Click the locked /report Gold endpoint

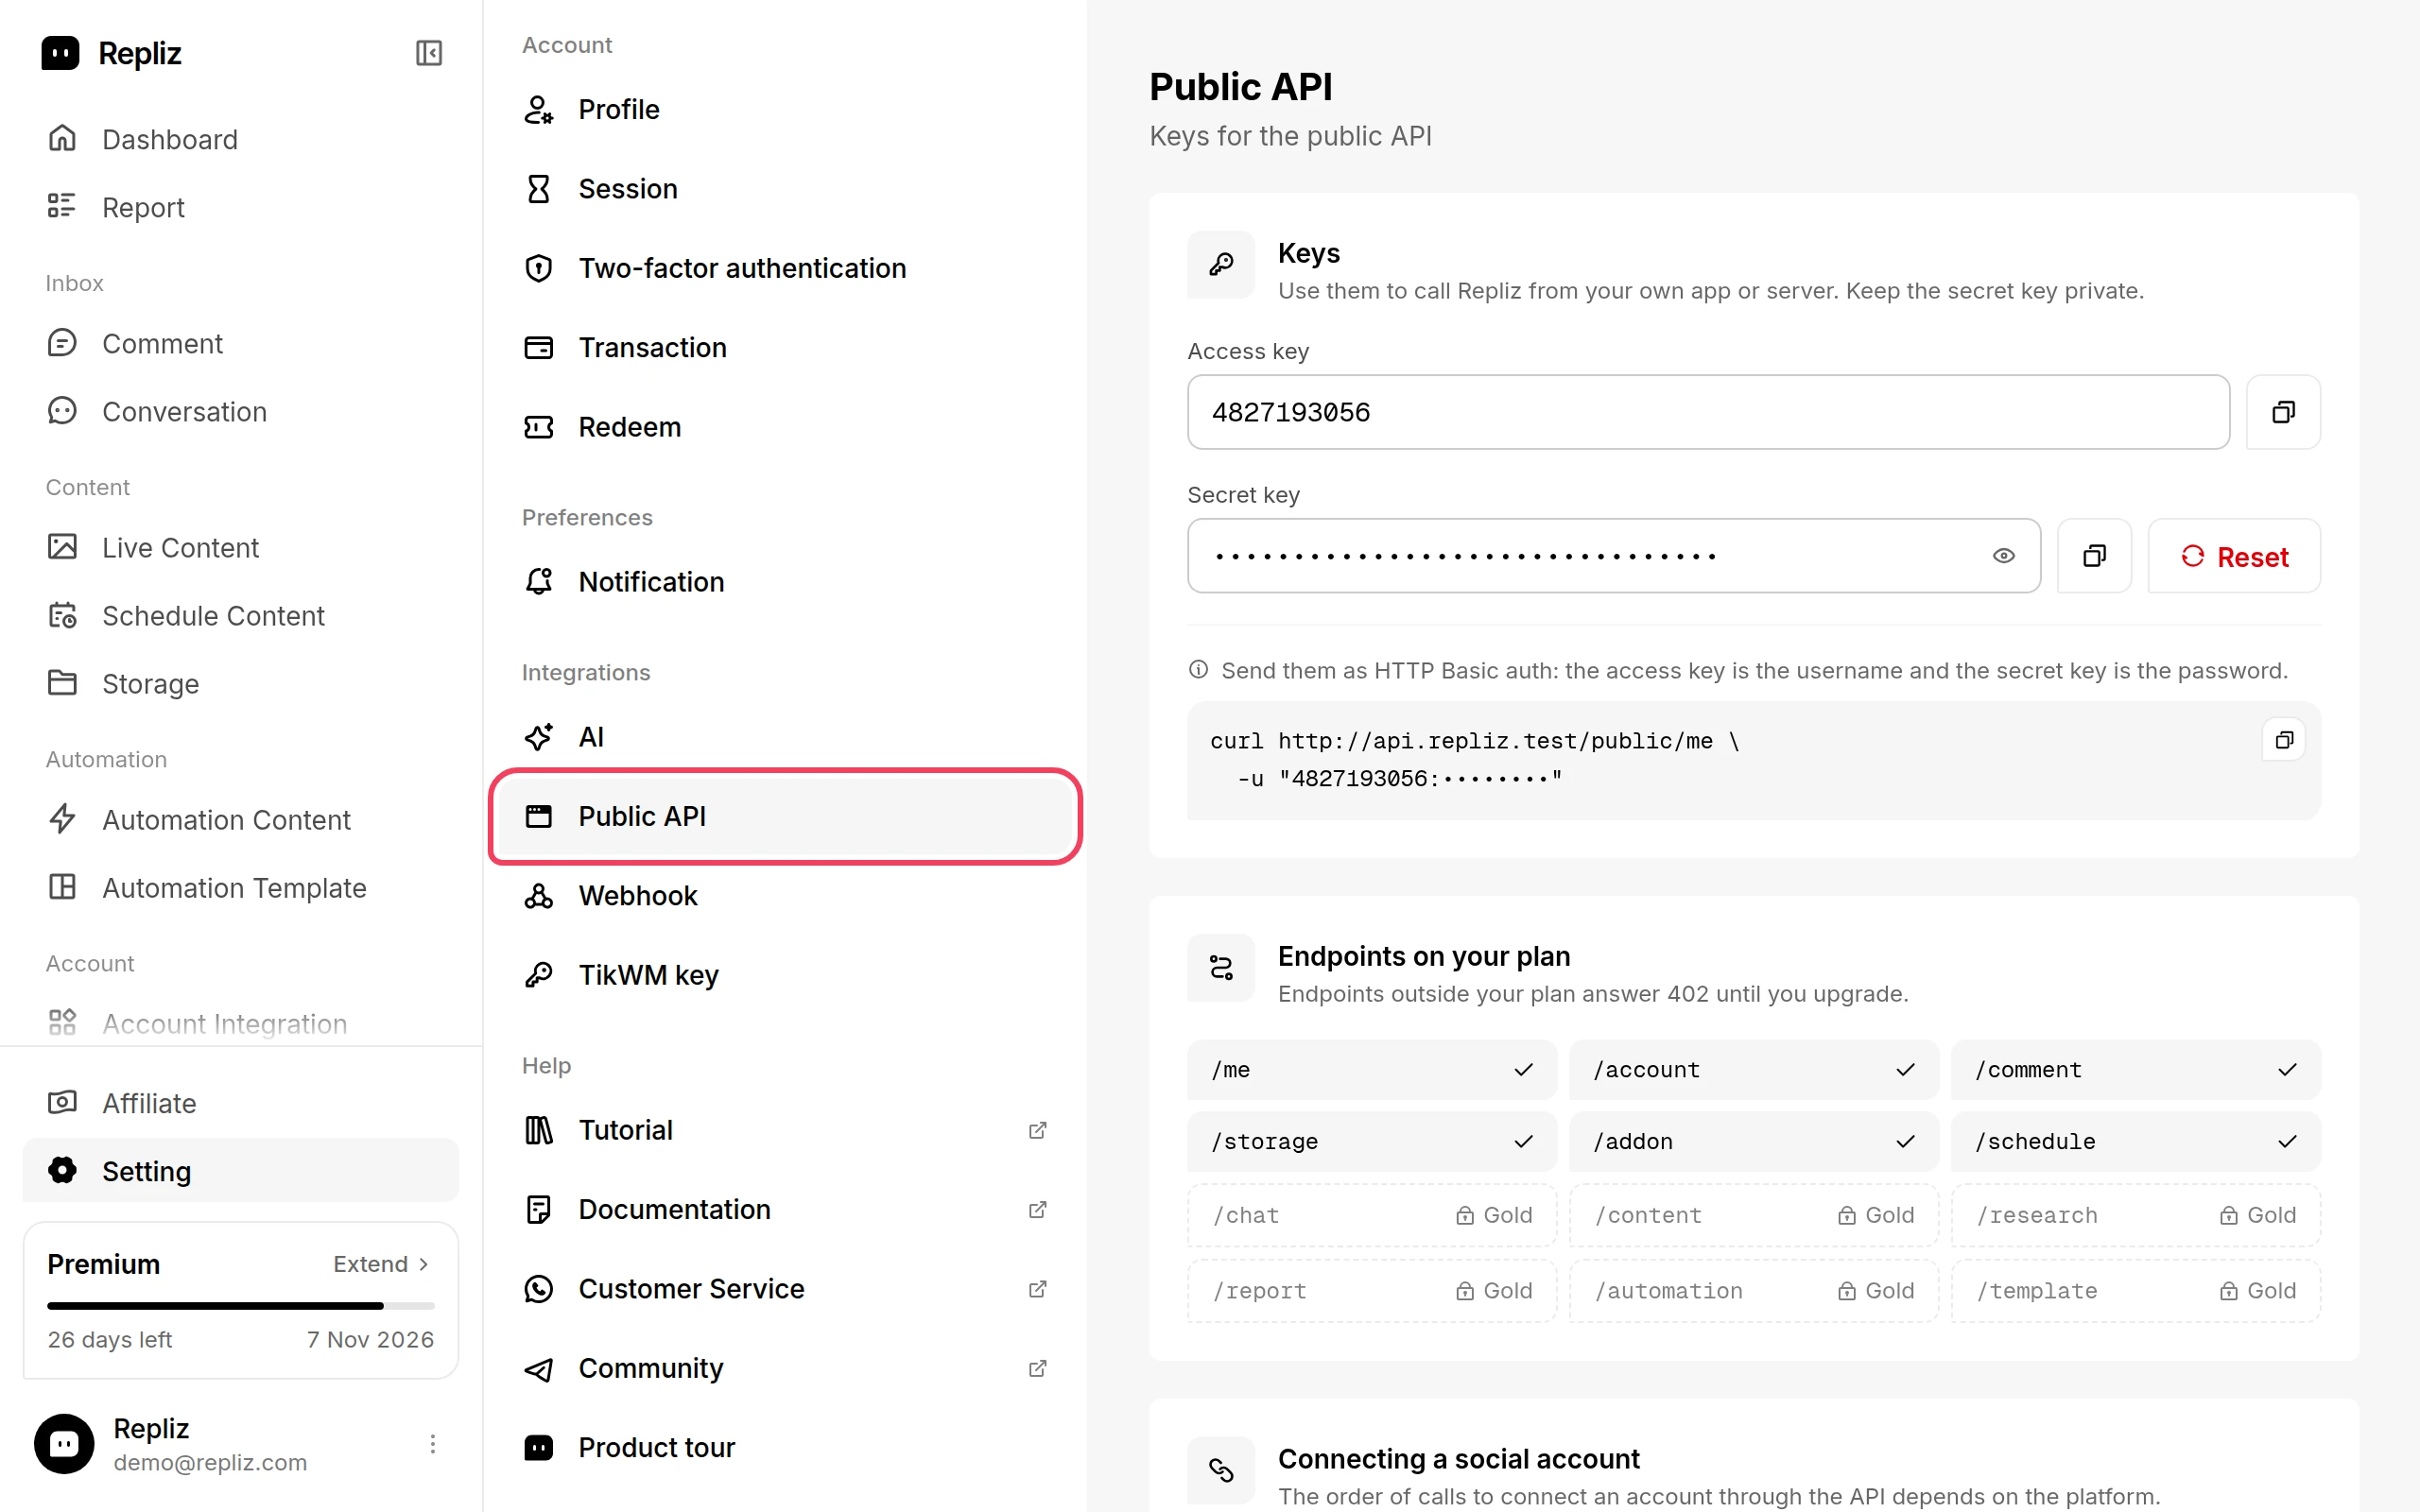tap(1372, 1291)
